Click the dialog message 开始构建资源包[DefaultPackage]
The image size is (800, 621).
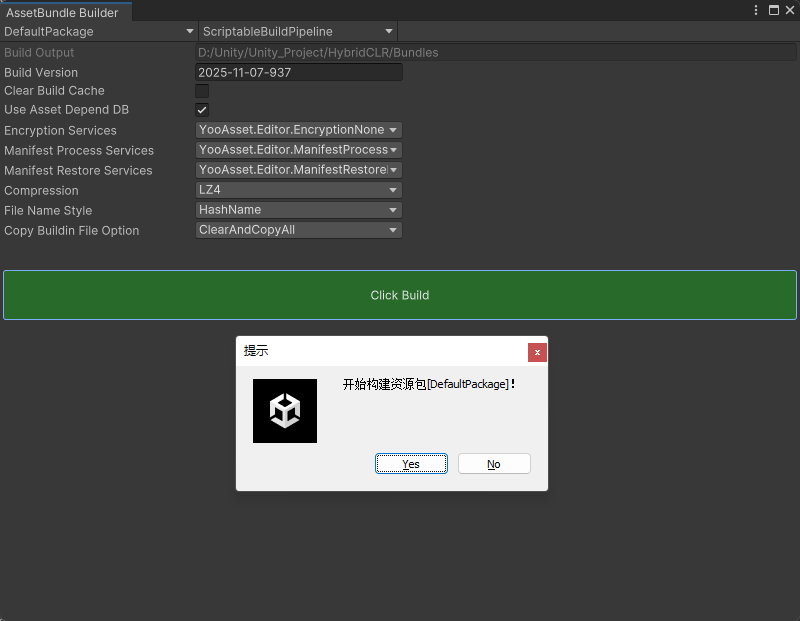click(429, 384)
